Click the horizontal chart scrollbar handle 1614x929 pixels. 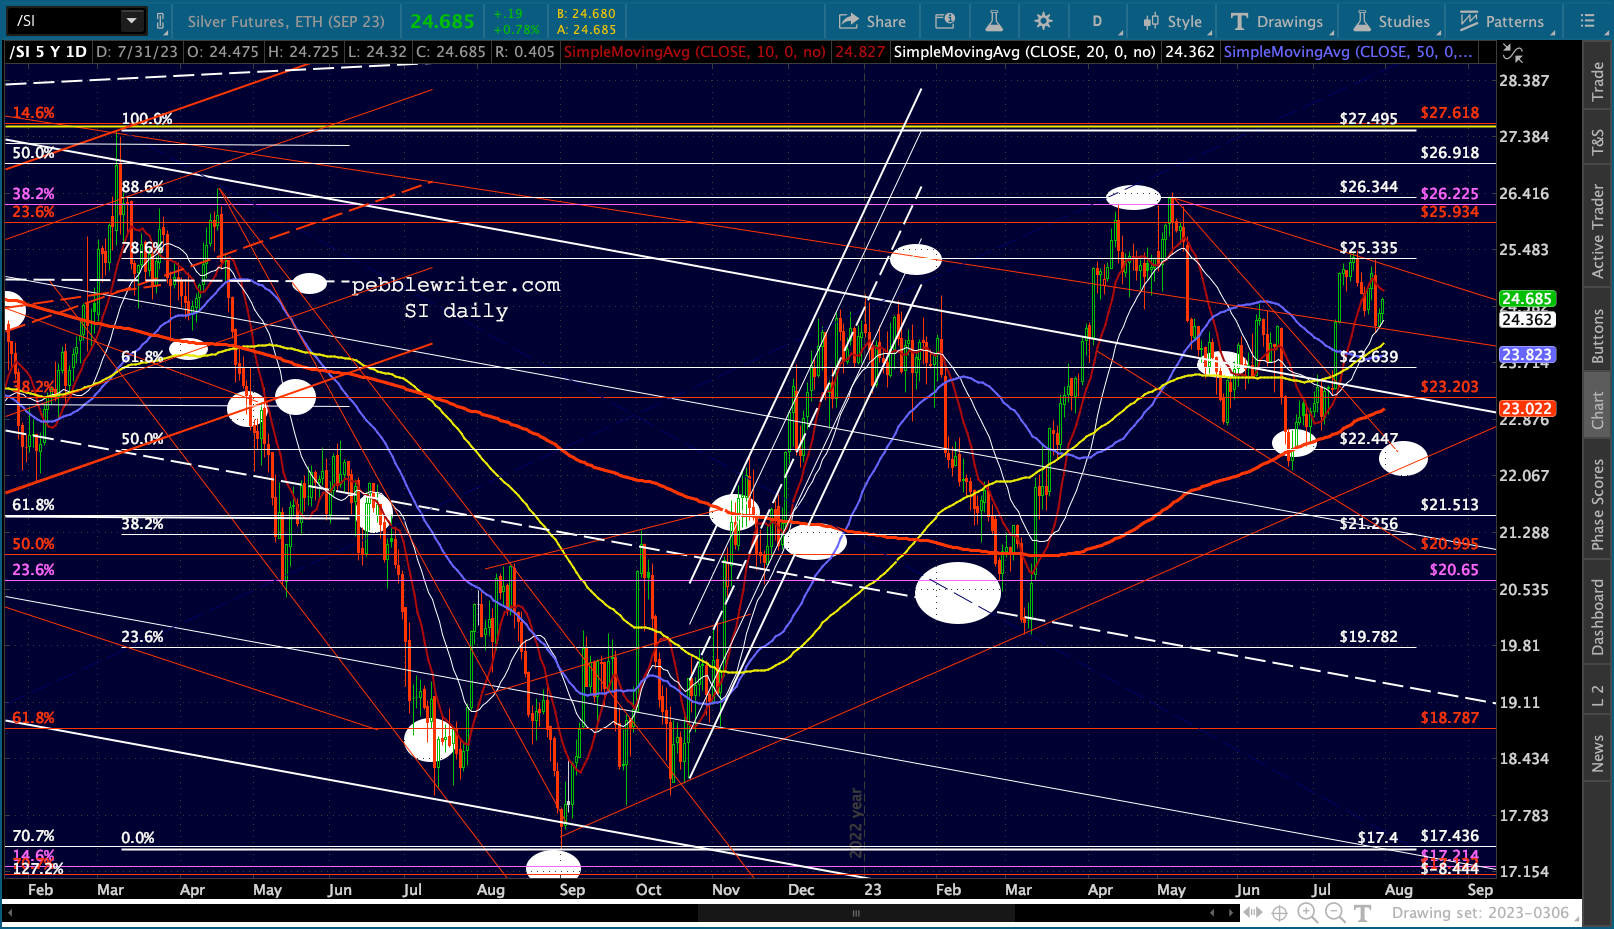pos(856,913)
